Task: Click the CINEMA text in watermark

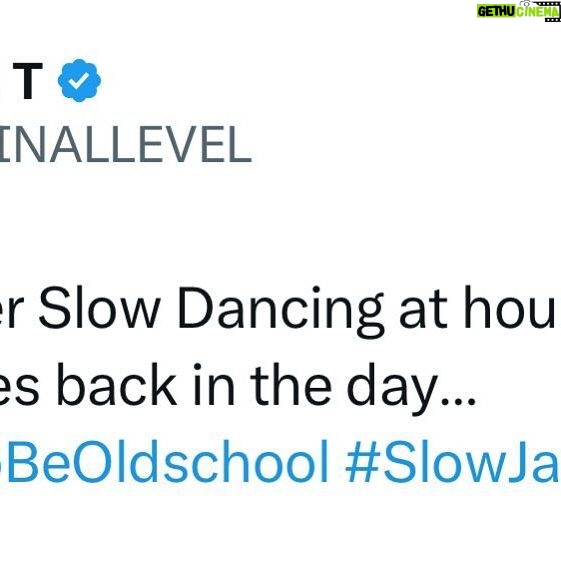Action: 538,12
